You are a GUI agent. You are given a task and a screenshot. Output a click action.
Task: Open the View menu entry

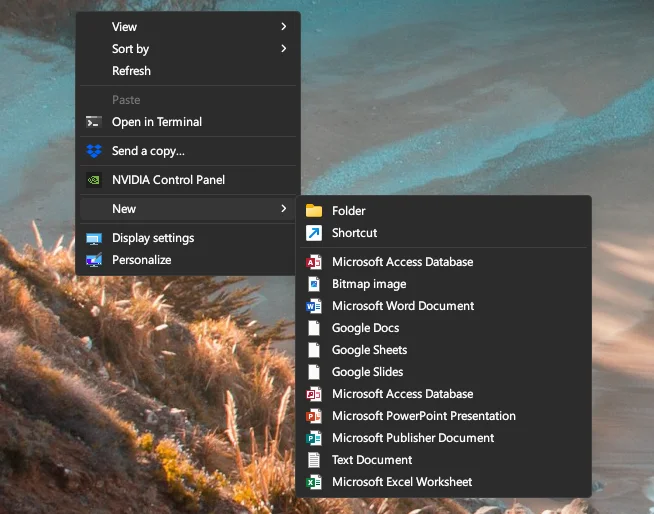click(188, 27)
